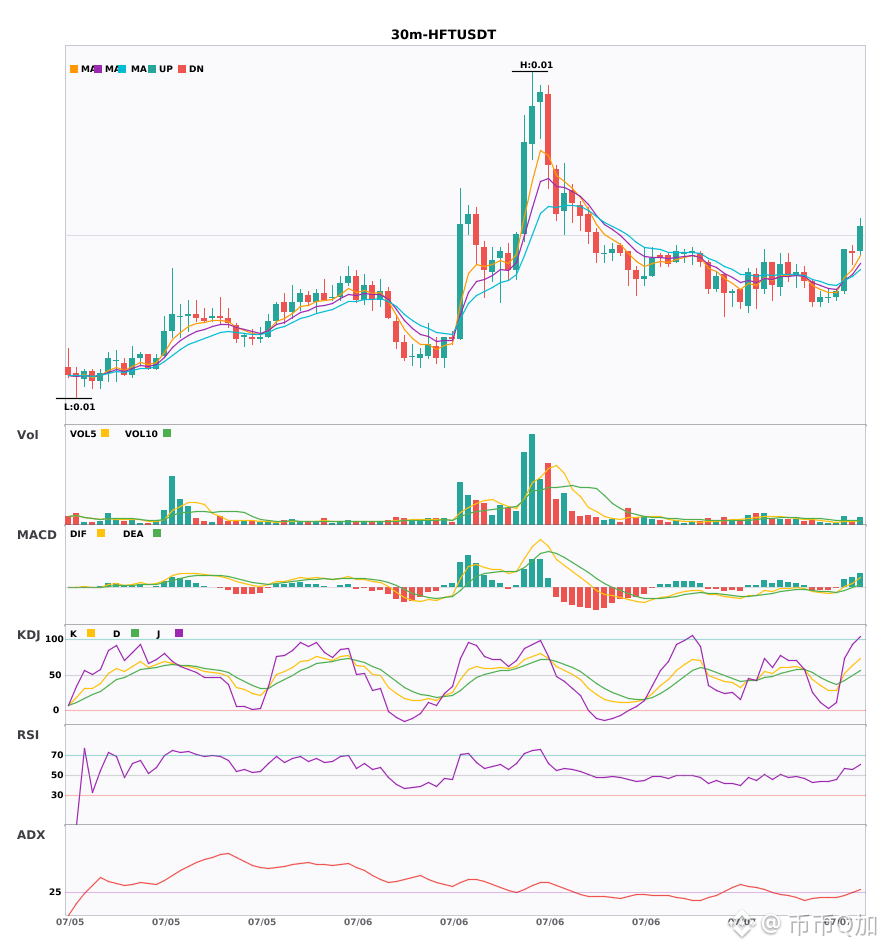Click the KDJ axis value 0
Viewport: 885px width, 950px height.
(x=56, y=710)
